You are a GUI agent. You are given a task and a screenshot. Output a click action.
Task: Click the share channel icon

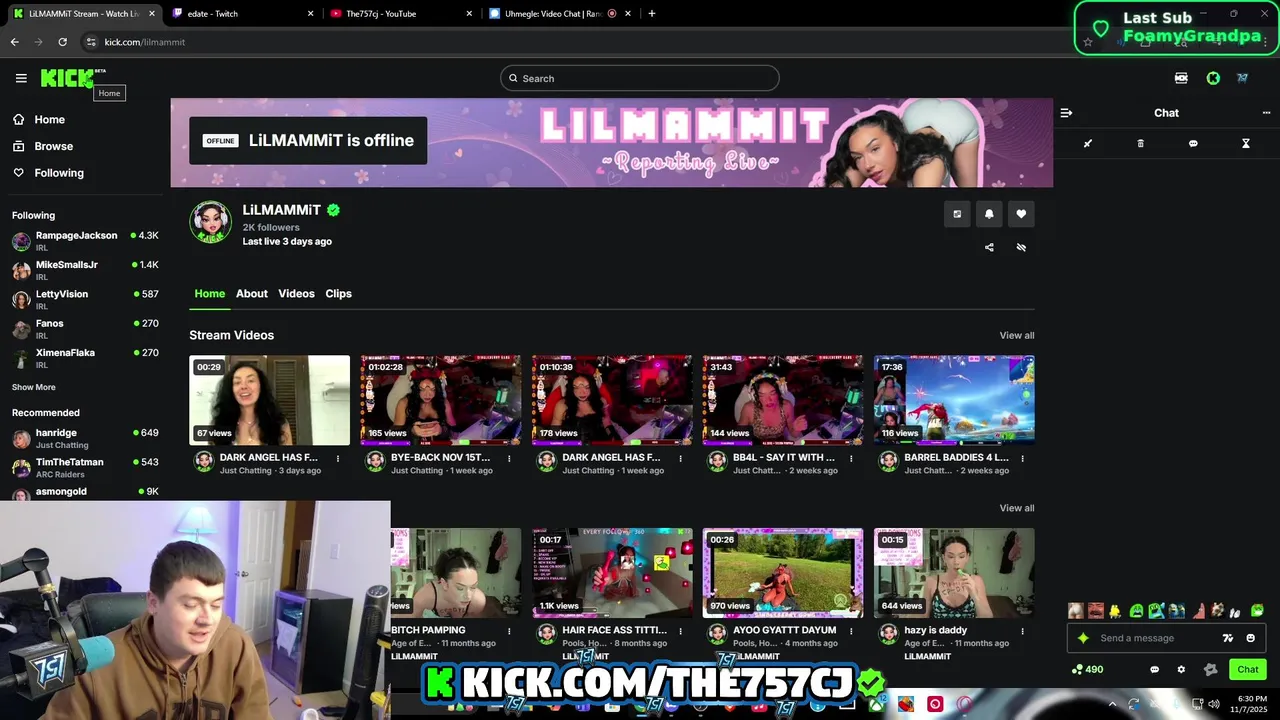[989, 247]
